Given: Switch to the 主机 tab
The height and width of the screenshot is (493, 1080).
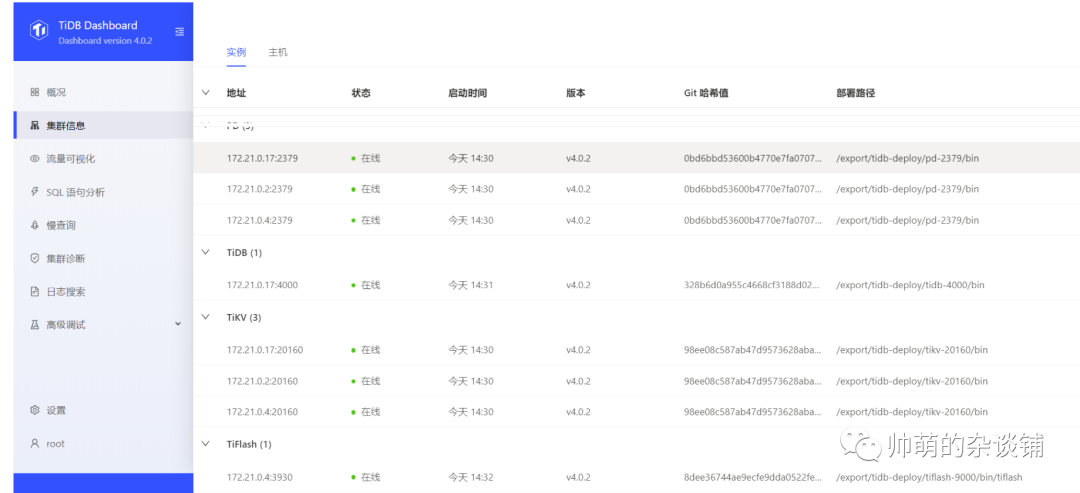Looking at the screenshot, I should tap(277, 52).
